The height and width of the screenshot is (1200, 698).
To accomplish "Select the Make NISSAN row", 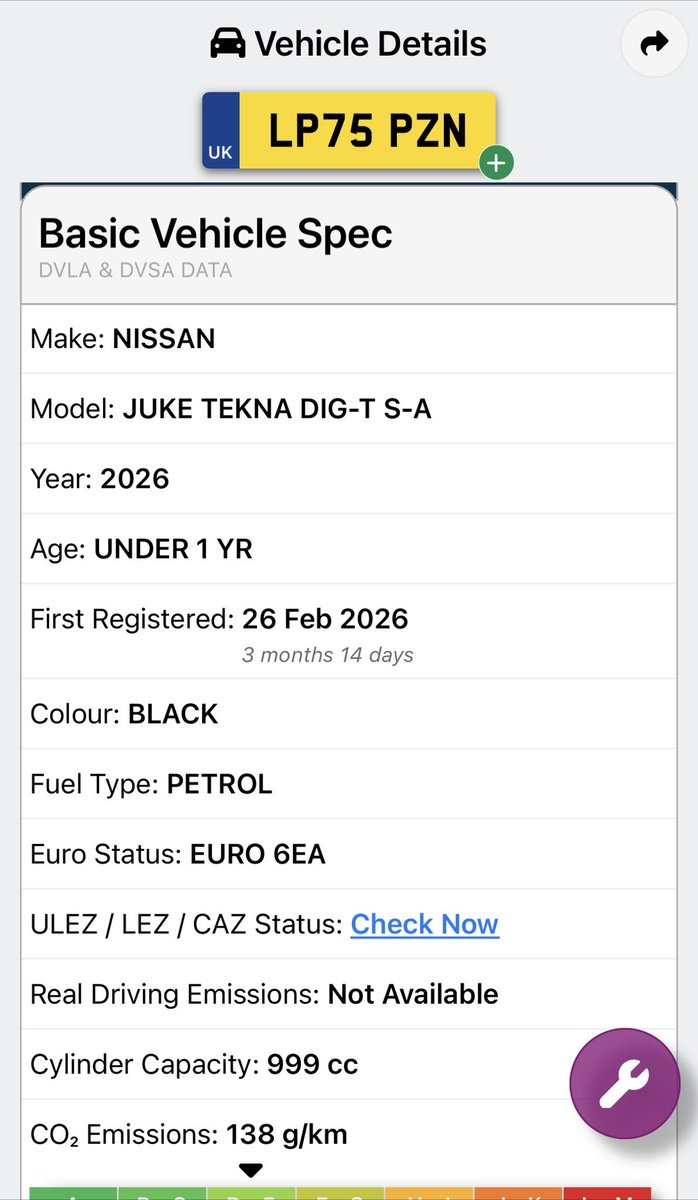I will click(x=349, y=339).
